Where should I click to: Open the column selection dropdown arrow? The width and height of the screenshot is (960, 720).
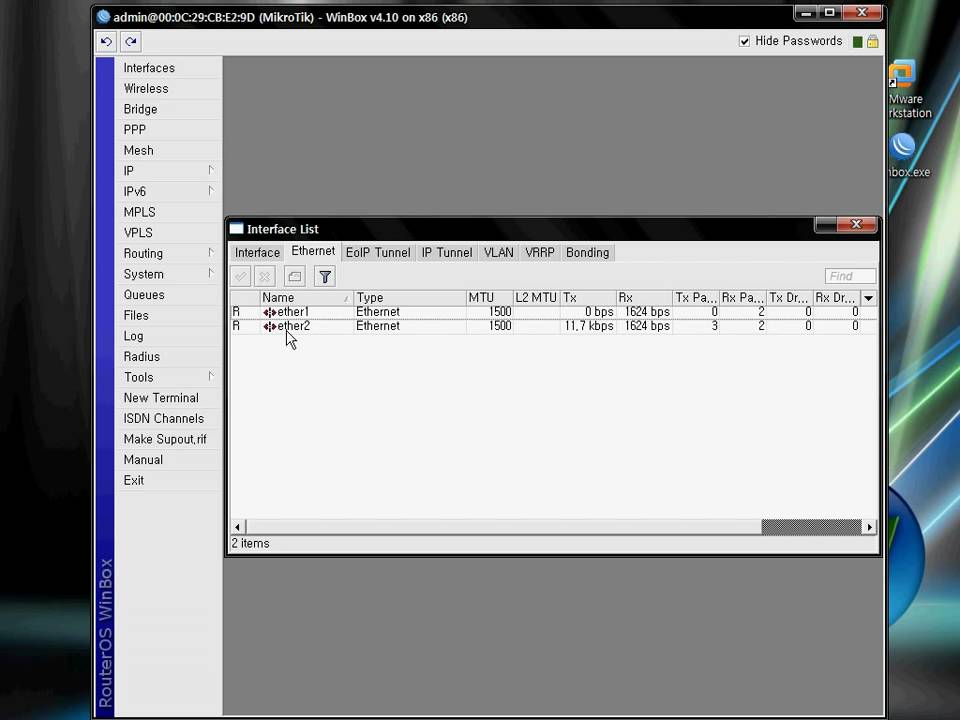868,298
